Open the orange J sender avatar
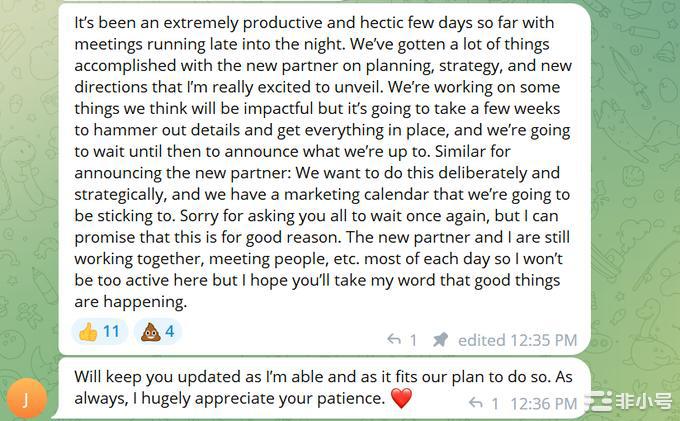 coord(26,396)
